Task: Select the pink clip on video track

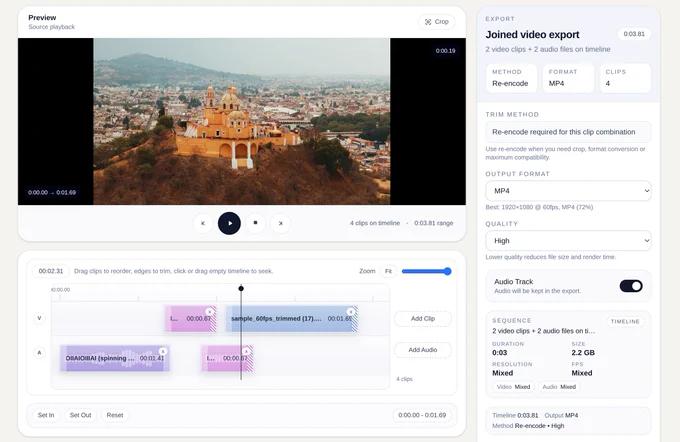Action: pos(191,319)
